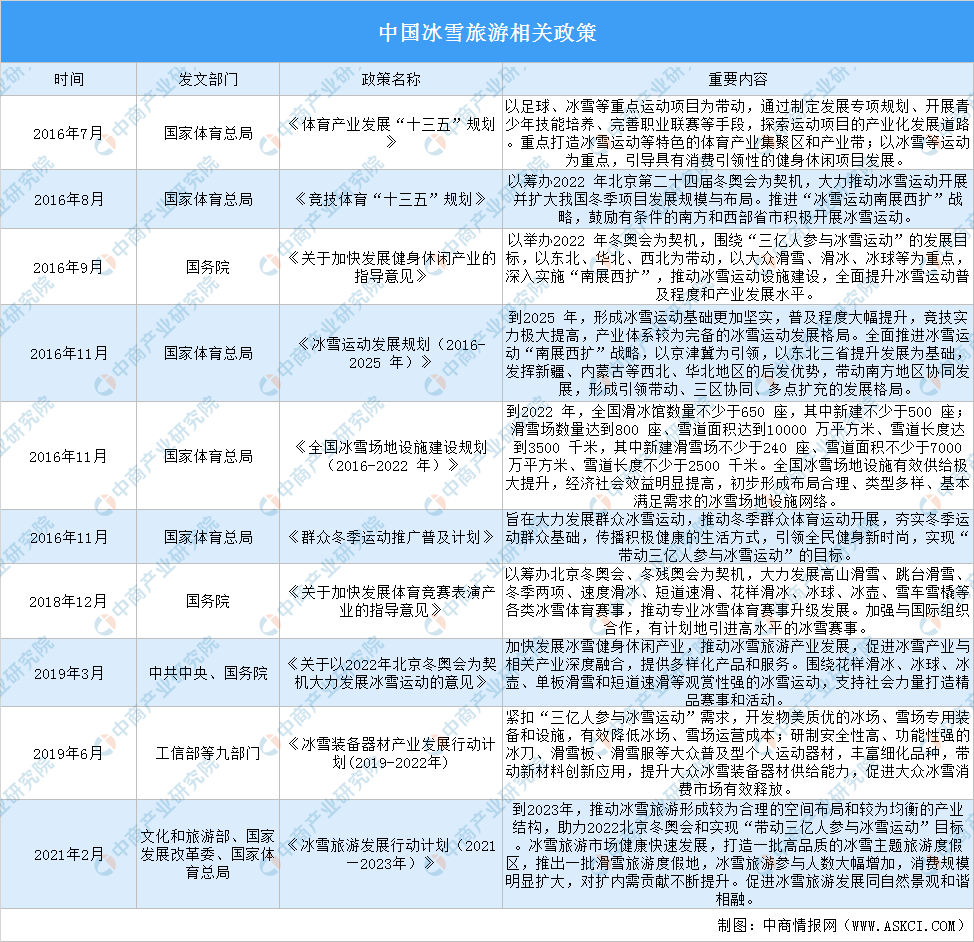Click policy 《体育产业发展"十三五"规划》
This screenshot has height=942, width=974.
click(x=391, y=133)
